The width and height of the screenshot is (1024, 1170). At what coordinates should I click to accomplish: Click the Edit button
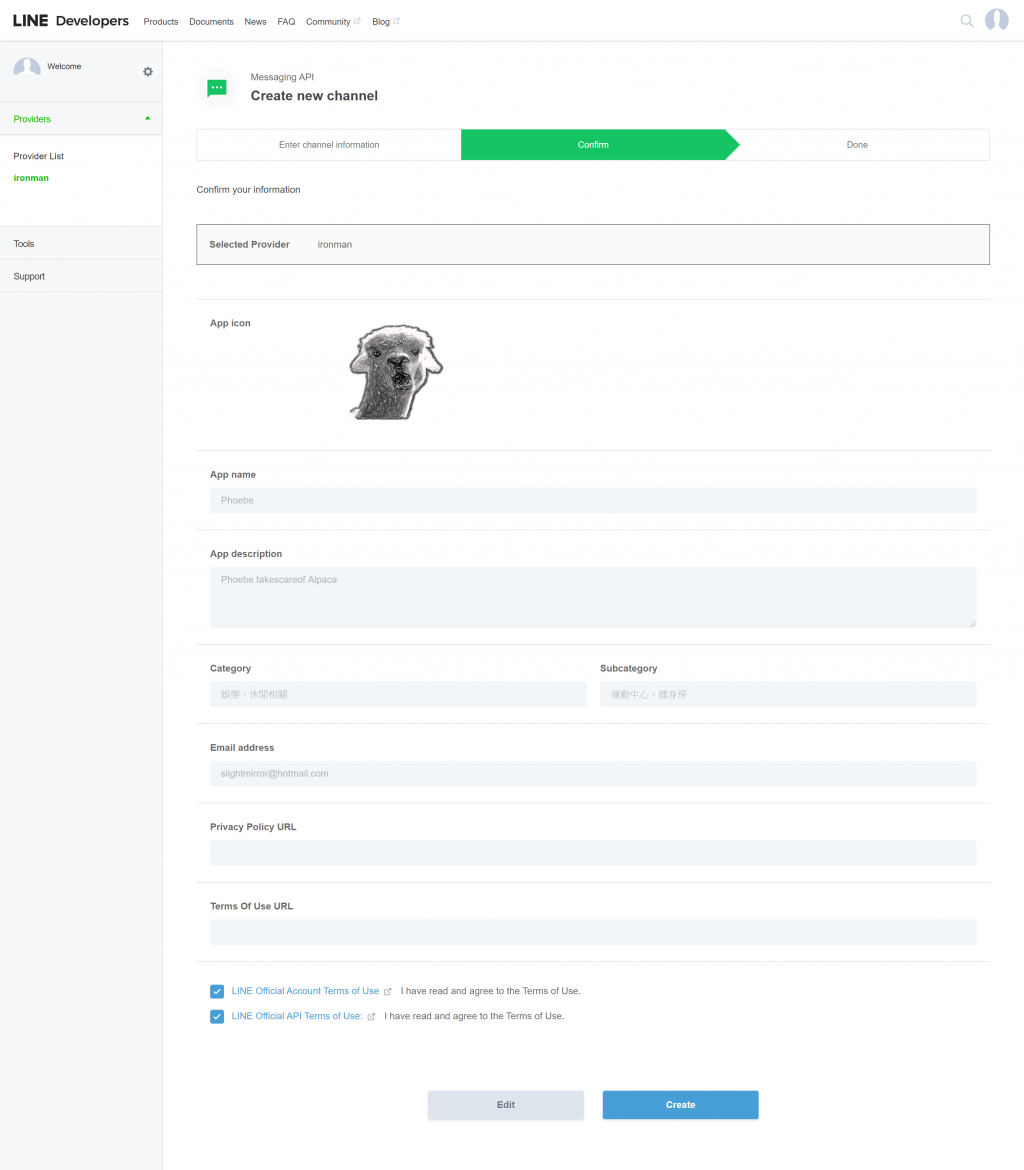(x=506, y=1105)
